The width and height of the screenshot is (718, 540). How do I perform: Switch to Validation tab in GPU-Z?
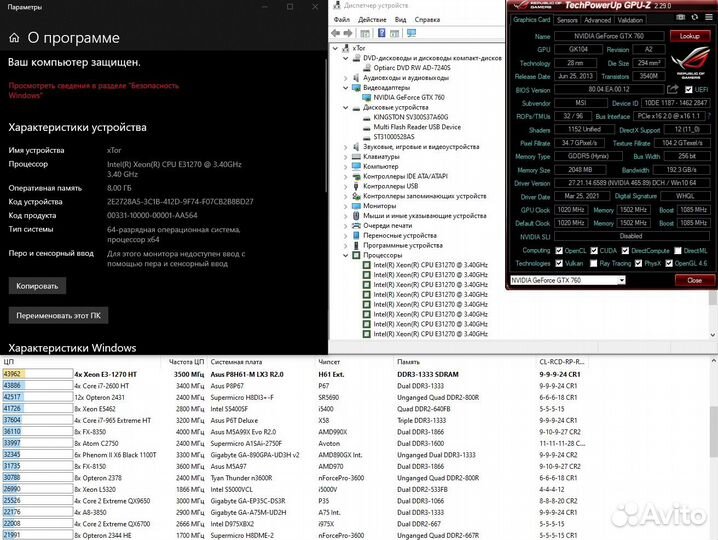coord(630,20)
